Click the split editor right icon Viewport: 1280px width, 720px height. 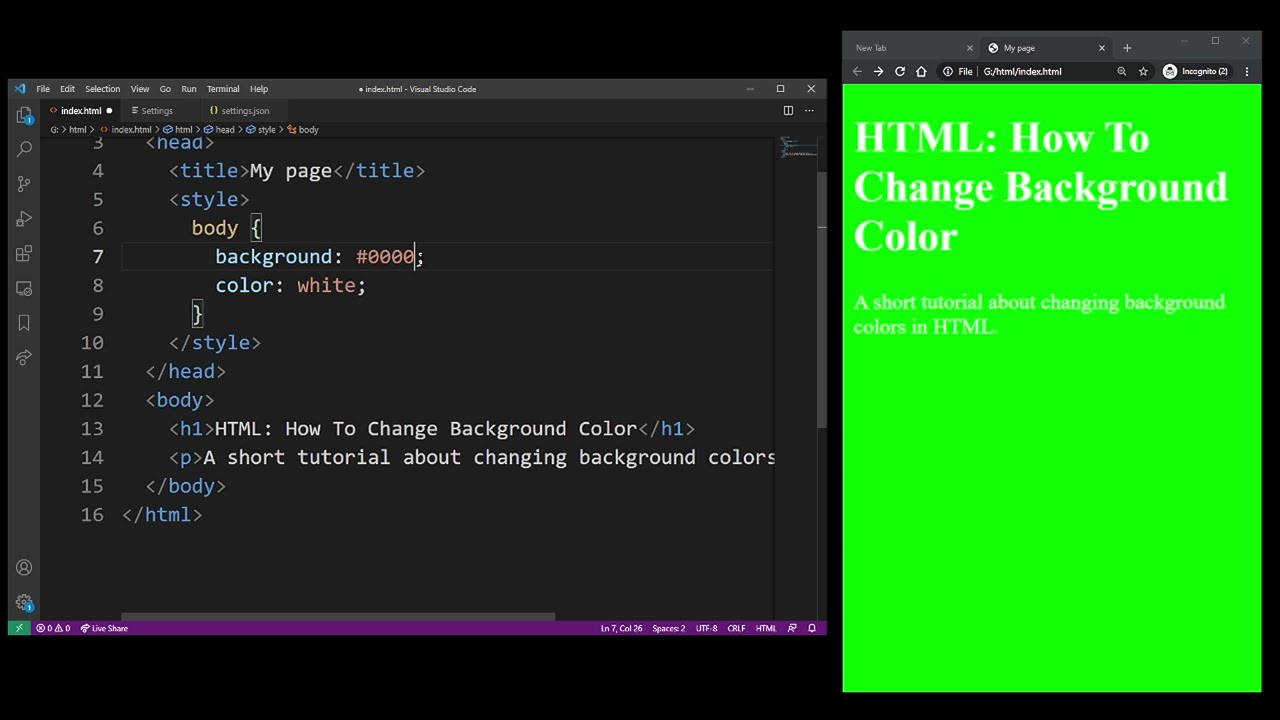(788, 110)
